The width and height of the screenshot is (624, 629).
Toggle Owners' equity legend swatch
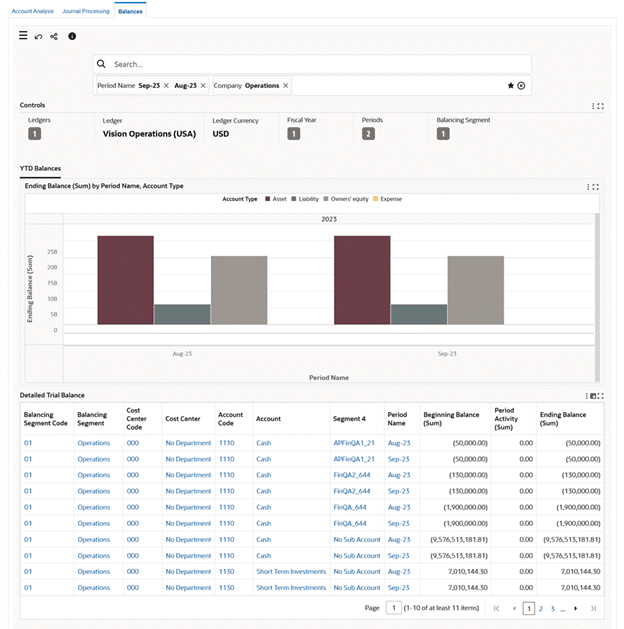pos(326,199)
